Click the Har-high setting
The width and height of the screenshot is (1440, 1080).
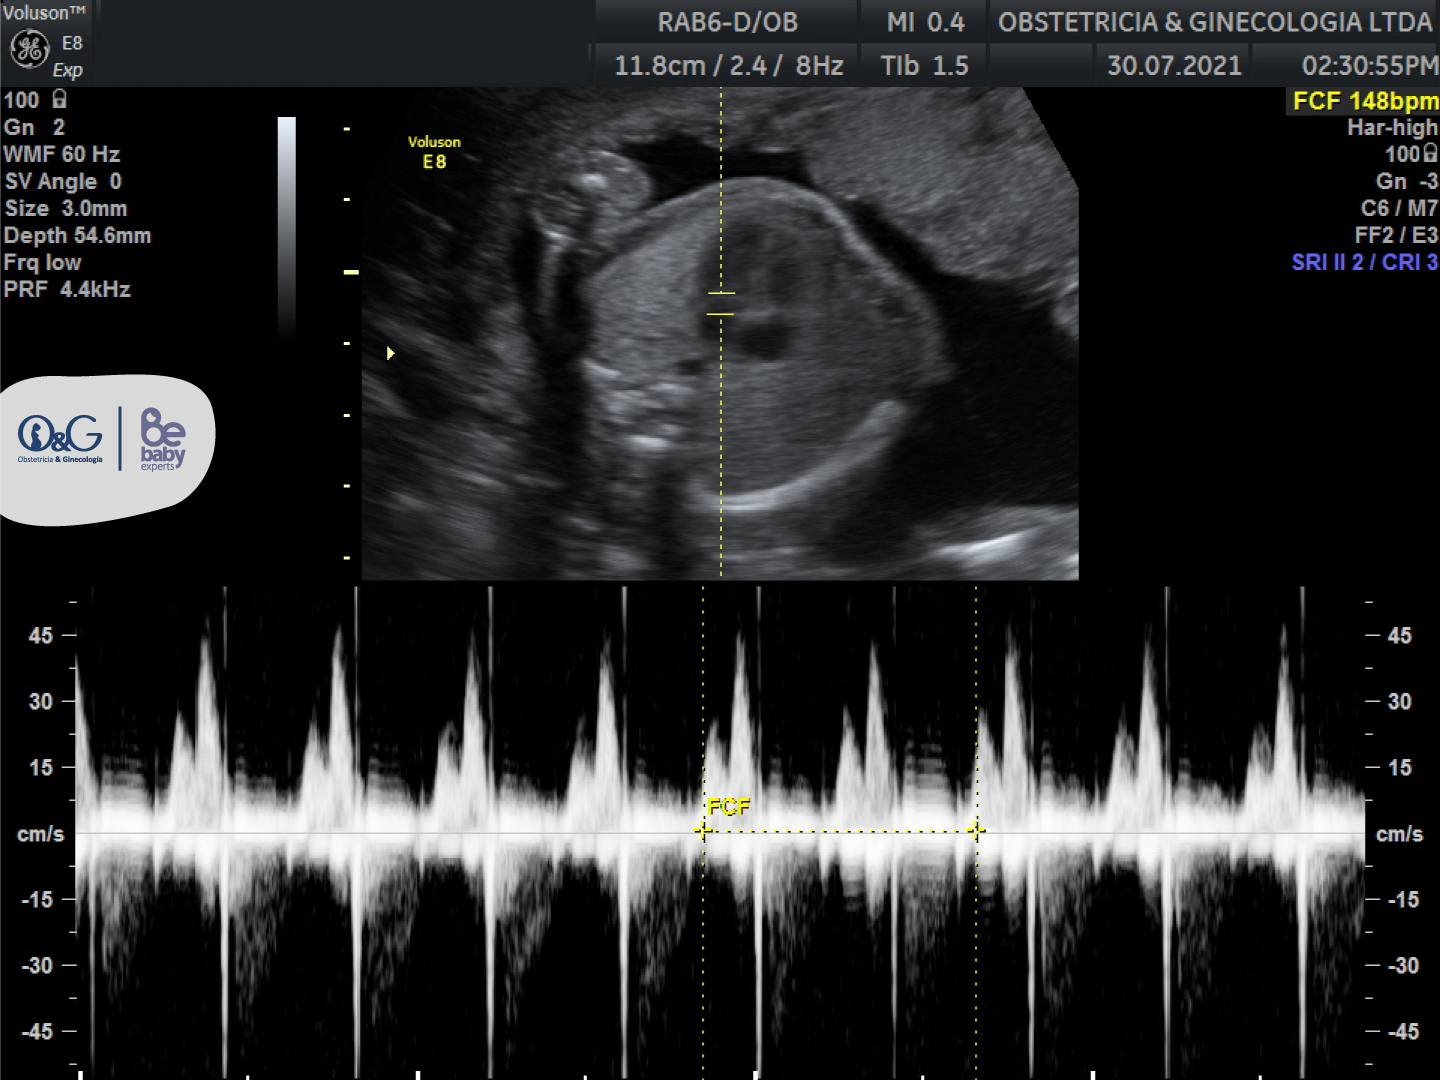1392,127
